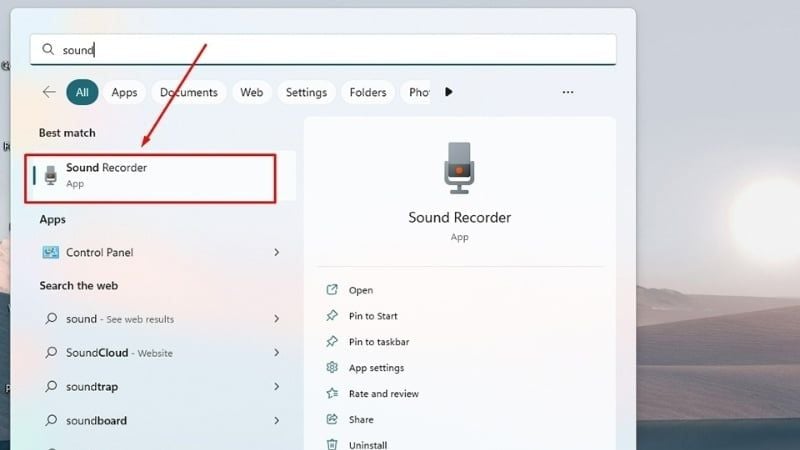This screenshot has width=800, height=450.
Task: Switch to the Apps filter tab
Action: point(124,92)
